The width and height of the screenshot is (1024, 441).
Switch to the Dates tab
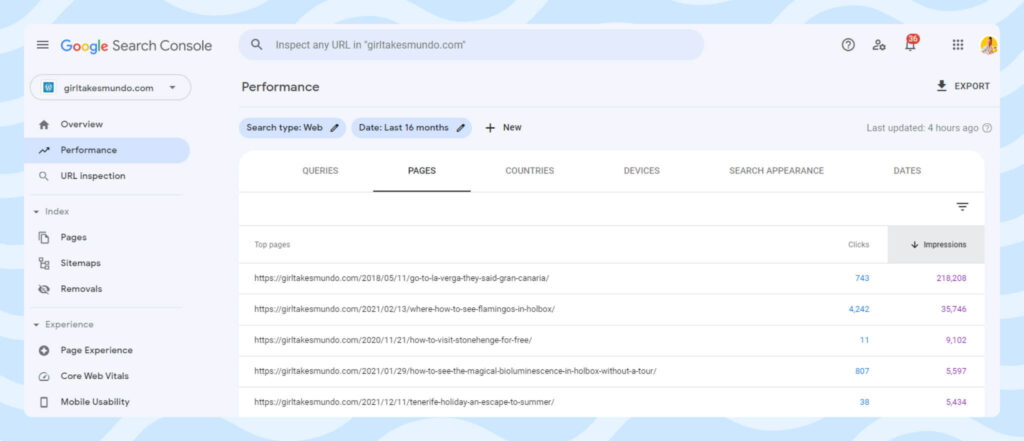click(x=907, y=171)
